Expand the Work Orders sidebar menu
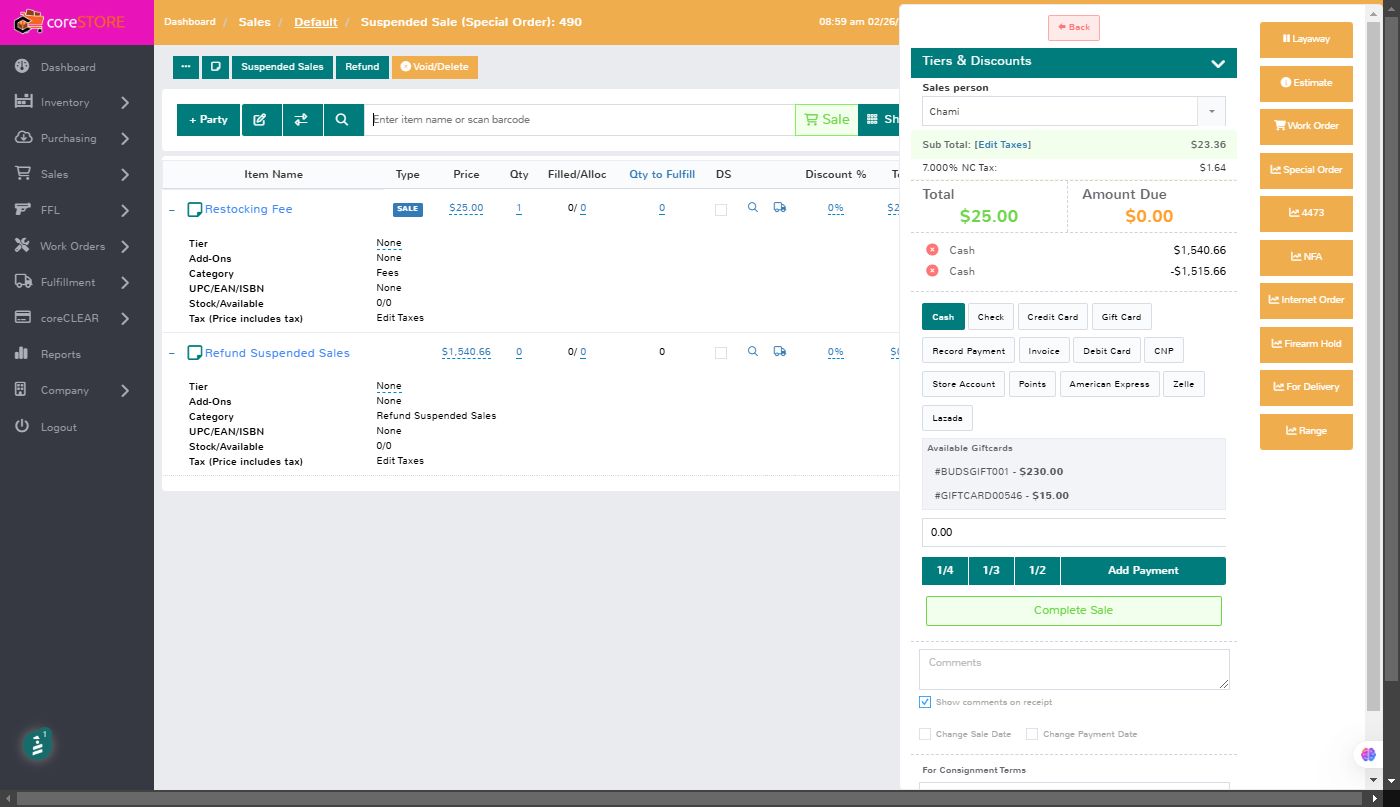Image resolution: width=1400 pixels, height=807 pixels. click(125, 247)
